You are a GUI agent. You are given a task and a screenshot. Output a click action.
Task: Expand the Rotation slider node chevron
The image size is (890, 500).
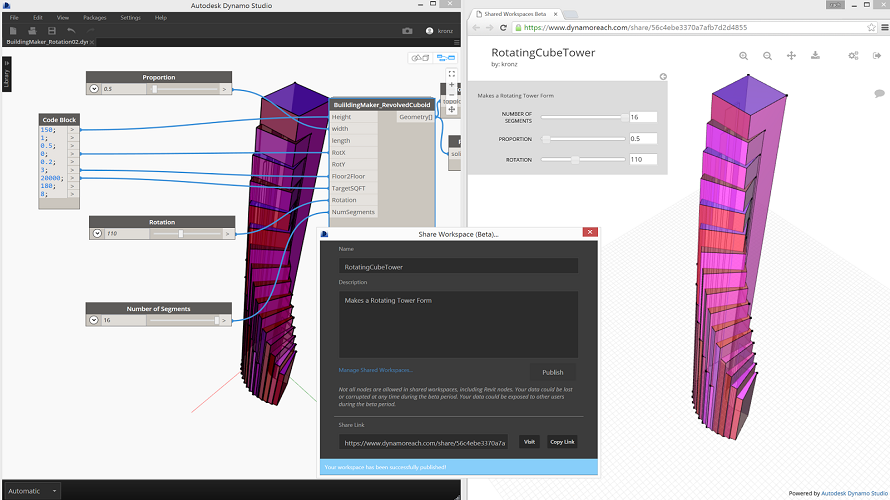coord(97,233)
